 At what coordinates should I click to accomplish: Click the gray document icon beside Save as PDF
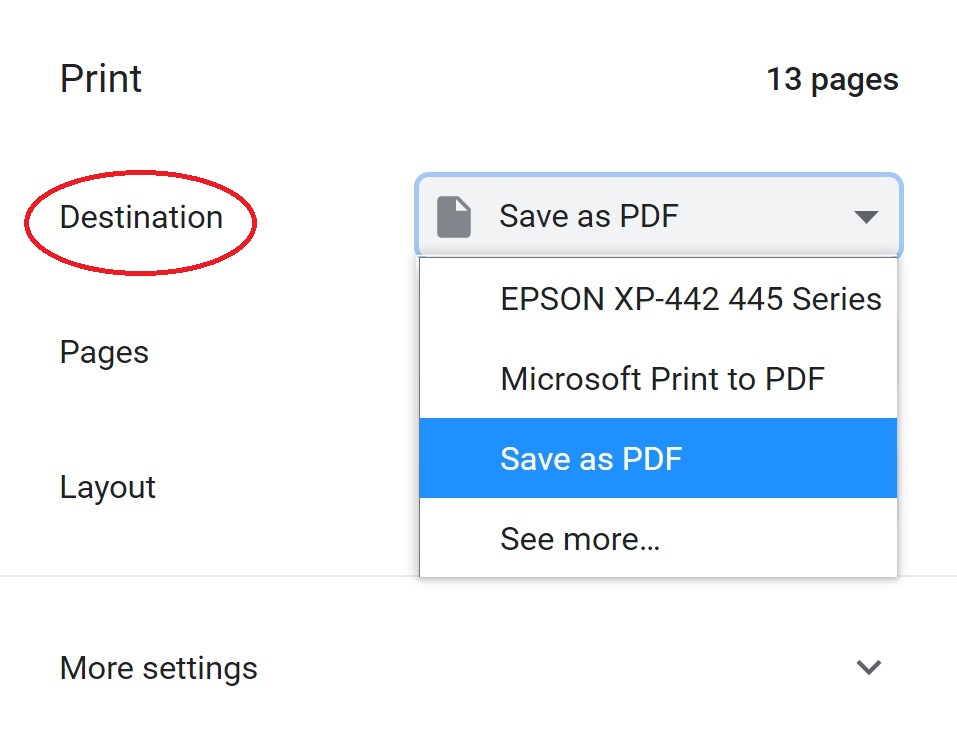453,217
